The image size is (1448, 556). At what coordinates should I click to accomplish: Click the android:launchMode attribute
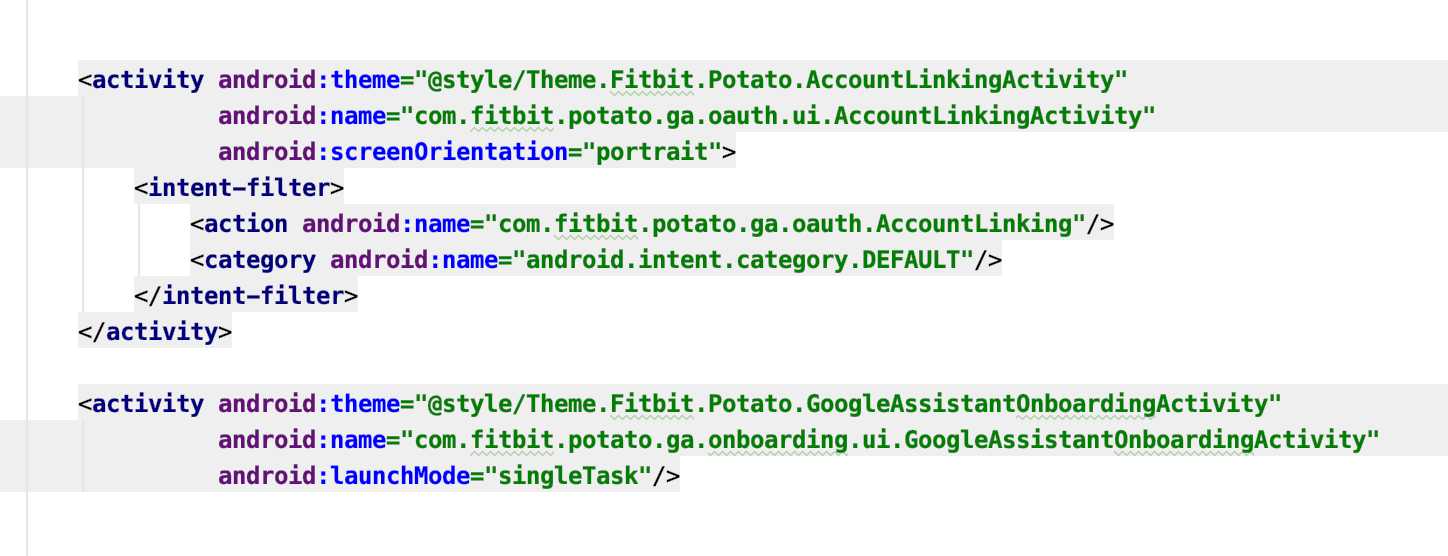344,476
